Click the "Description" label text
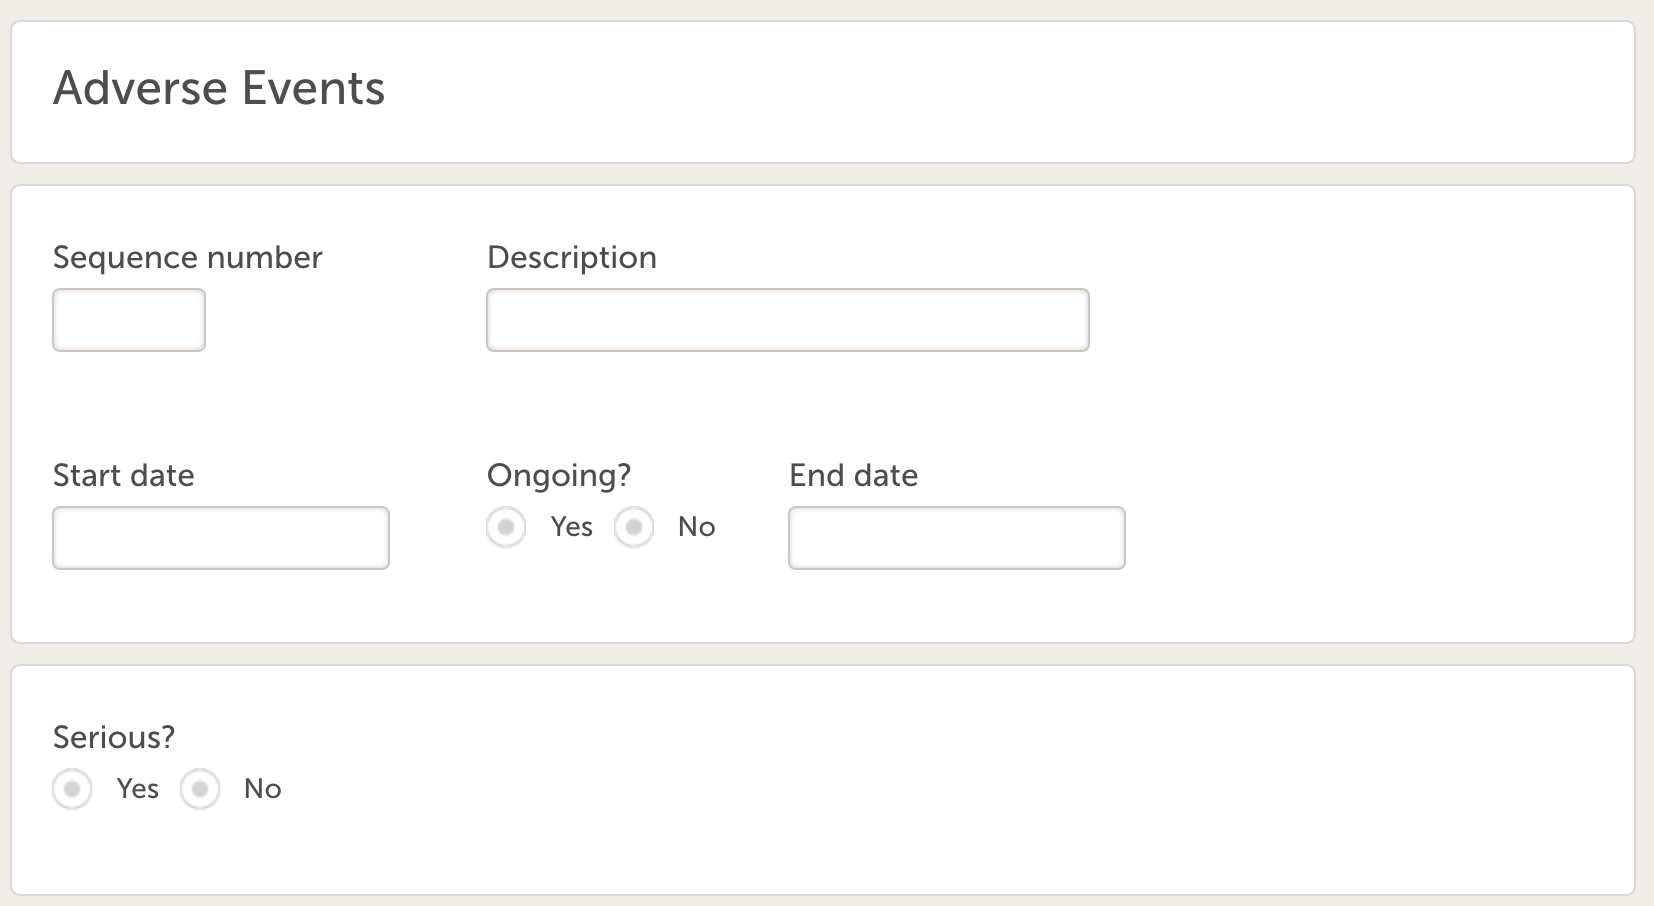Image resolution: width=1654 pixels, height=906 pixels. point(571,258)
